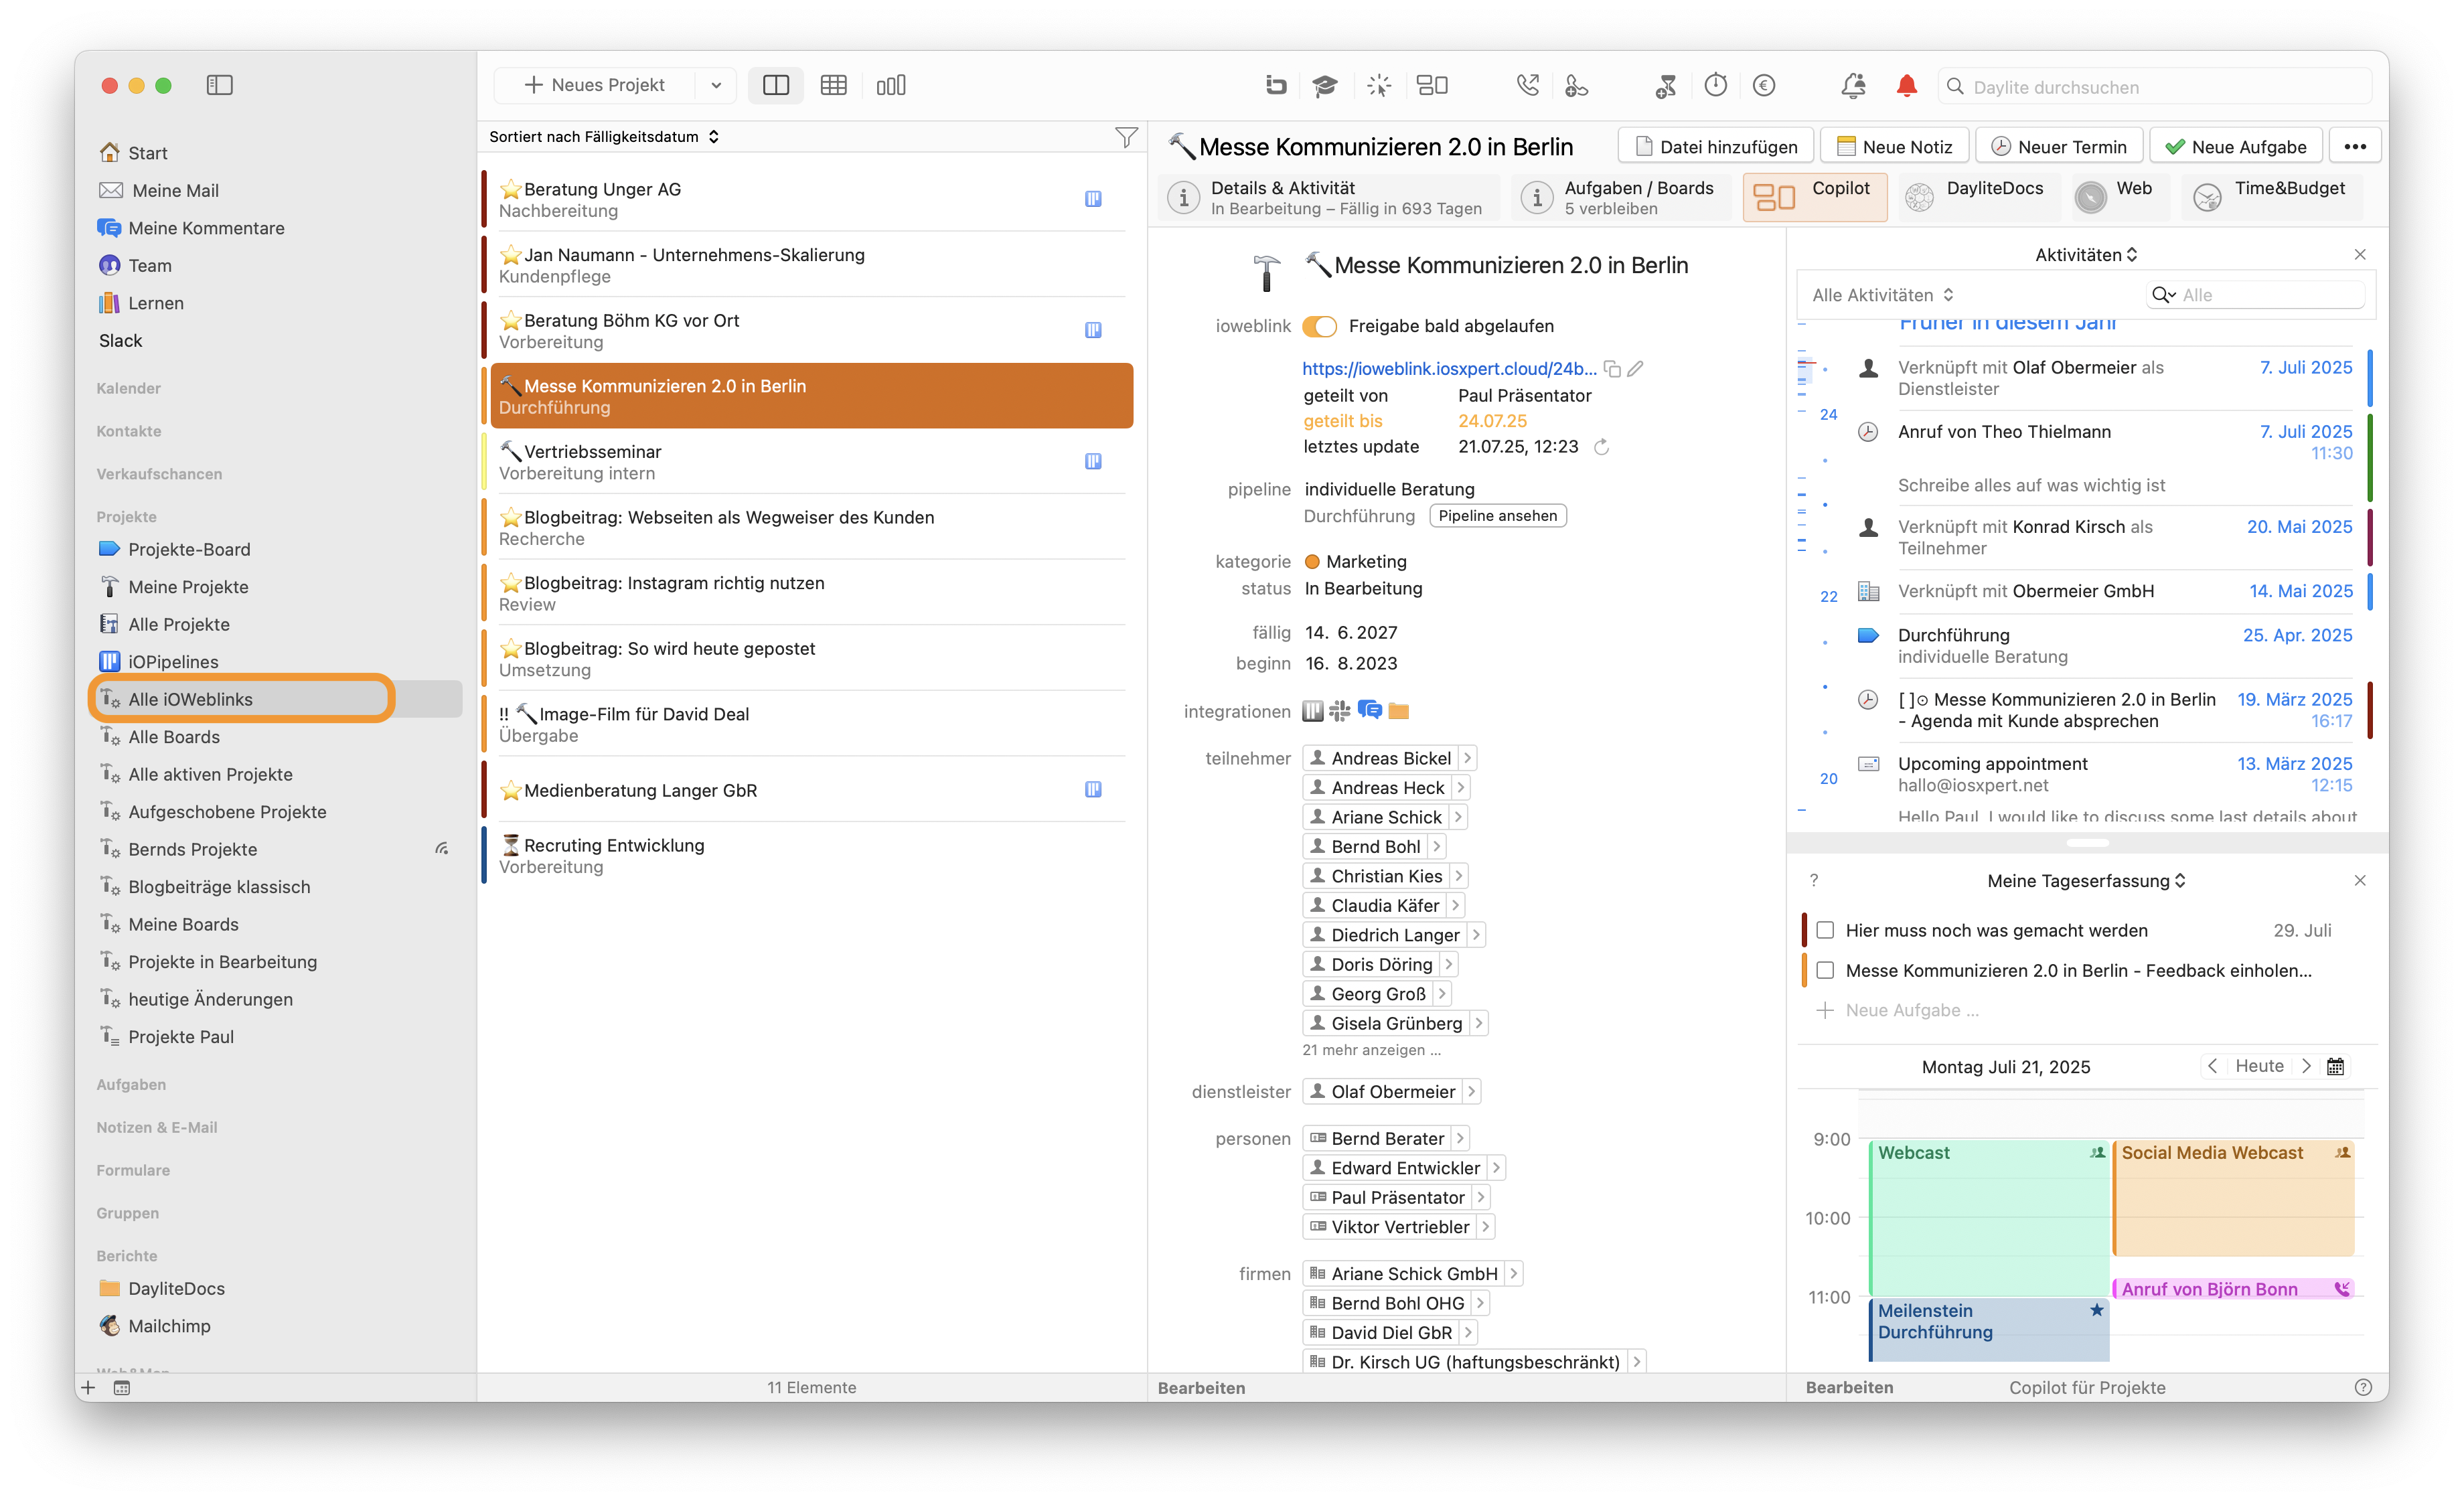Open Mailchimp in the sidebar

(169, 1326)
